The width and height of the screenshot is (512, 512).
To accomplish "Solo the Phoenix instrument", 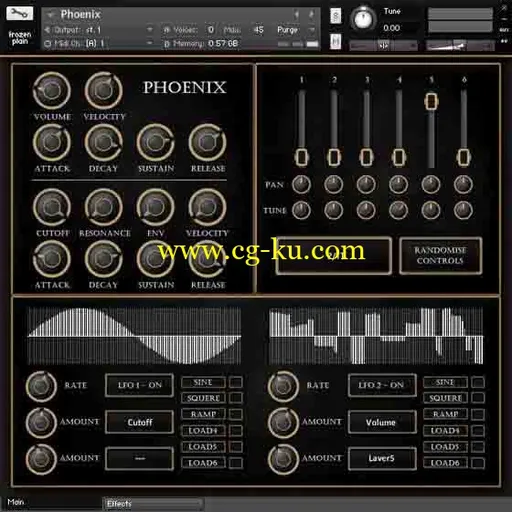I will pos(336,16).
